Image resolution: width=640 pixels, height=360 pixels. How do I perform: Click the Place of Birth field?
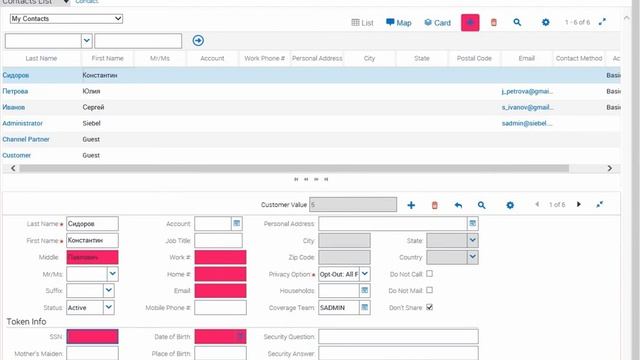220,353
